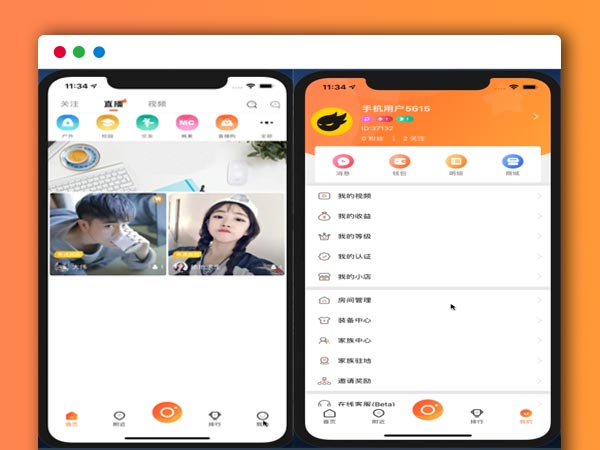Click the chevron on the 我的等级 row
Viewport: 600px width, 450px height.
pos(539,236)
